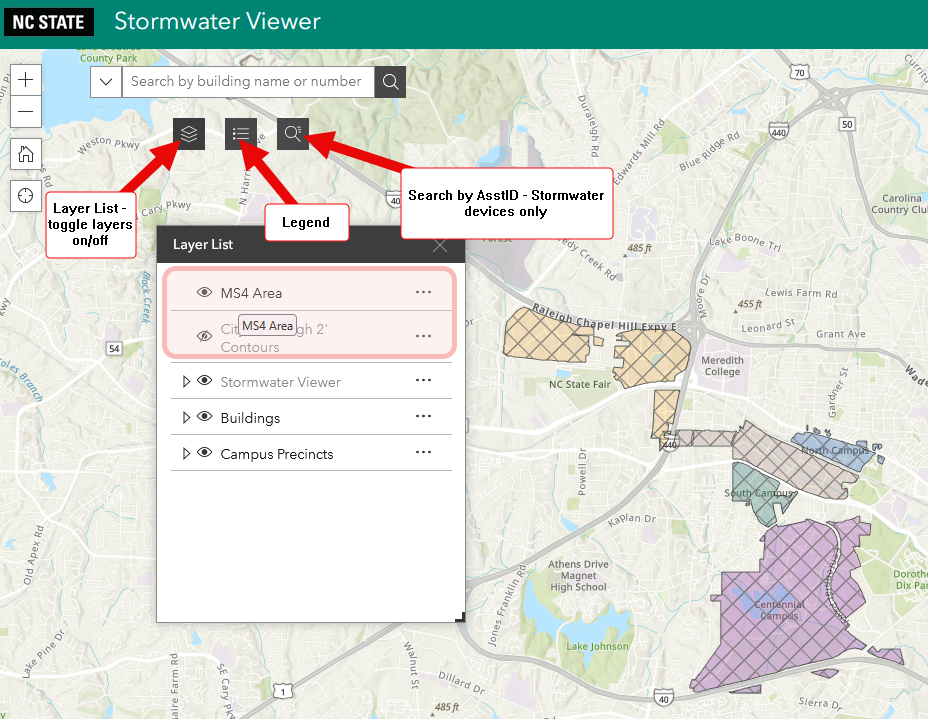Image resolution: width=928 pixels, height=719 pixels.
Task: Click the Lake Johnson map label
Action: [597, 646]
